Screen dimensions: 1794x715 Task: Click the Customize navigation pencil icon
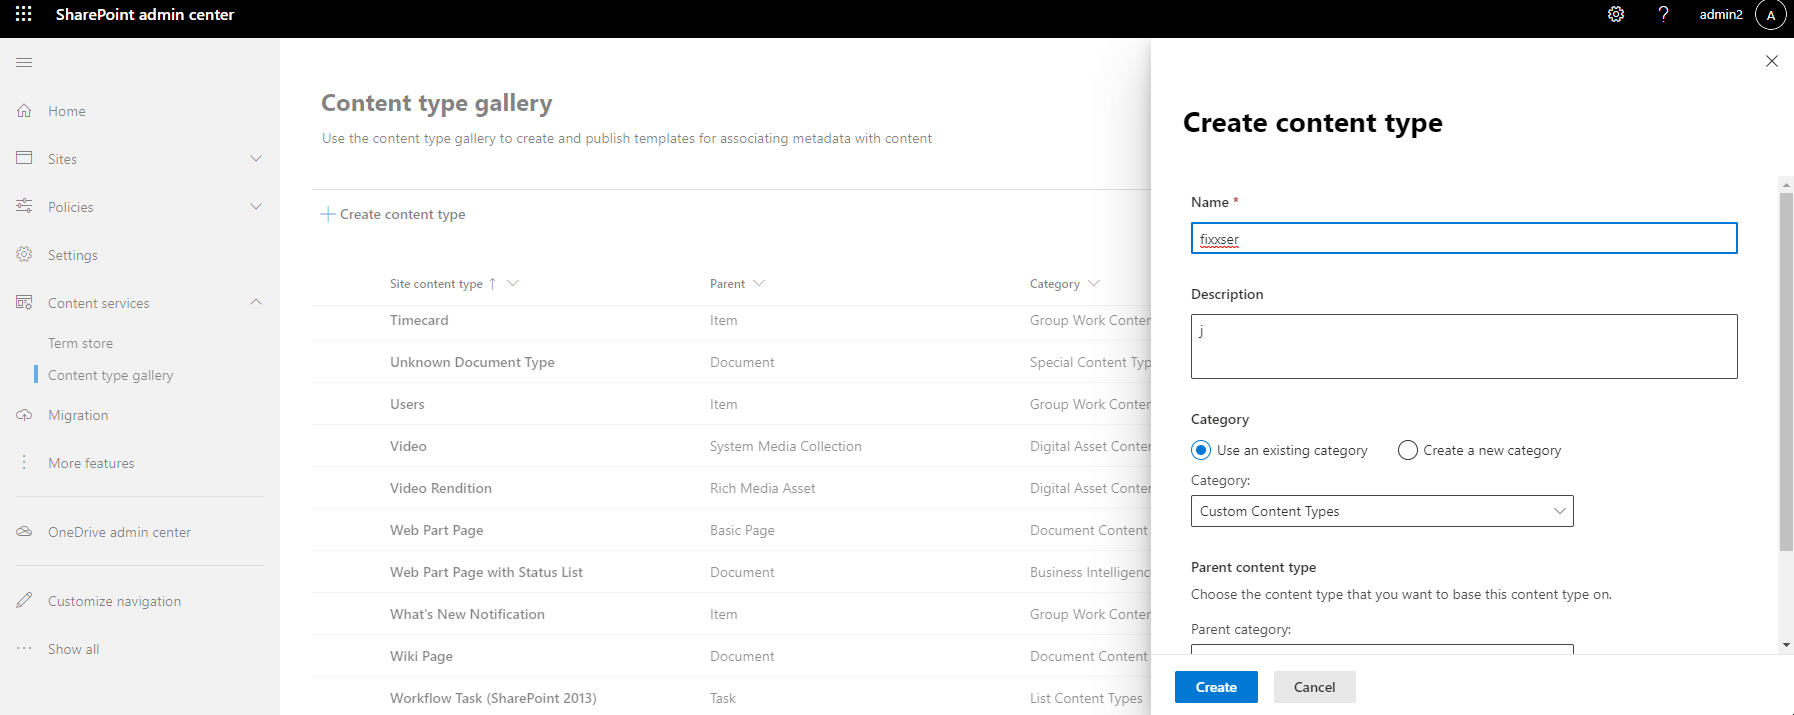(24, 600)
